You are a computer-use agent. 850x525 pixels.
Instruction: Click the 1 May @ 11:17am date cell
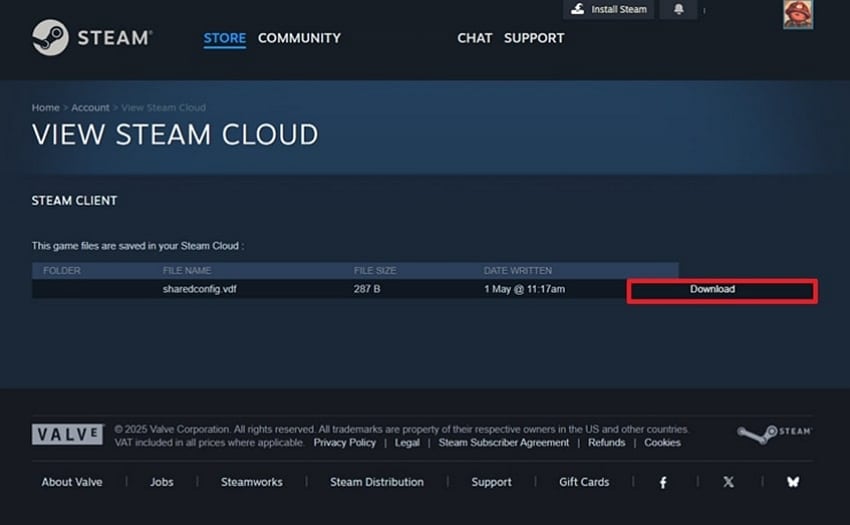coord(524,289)
